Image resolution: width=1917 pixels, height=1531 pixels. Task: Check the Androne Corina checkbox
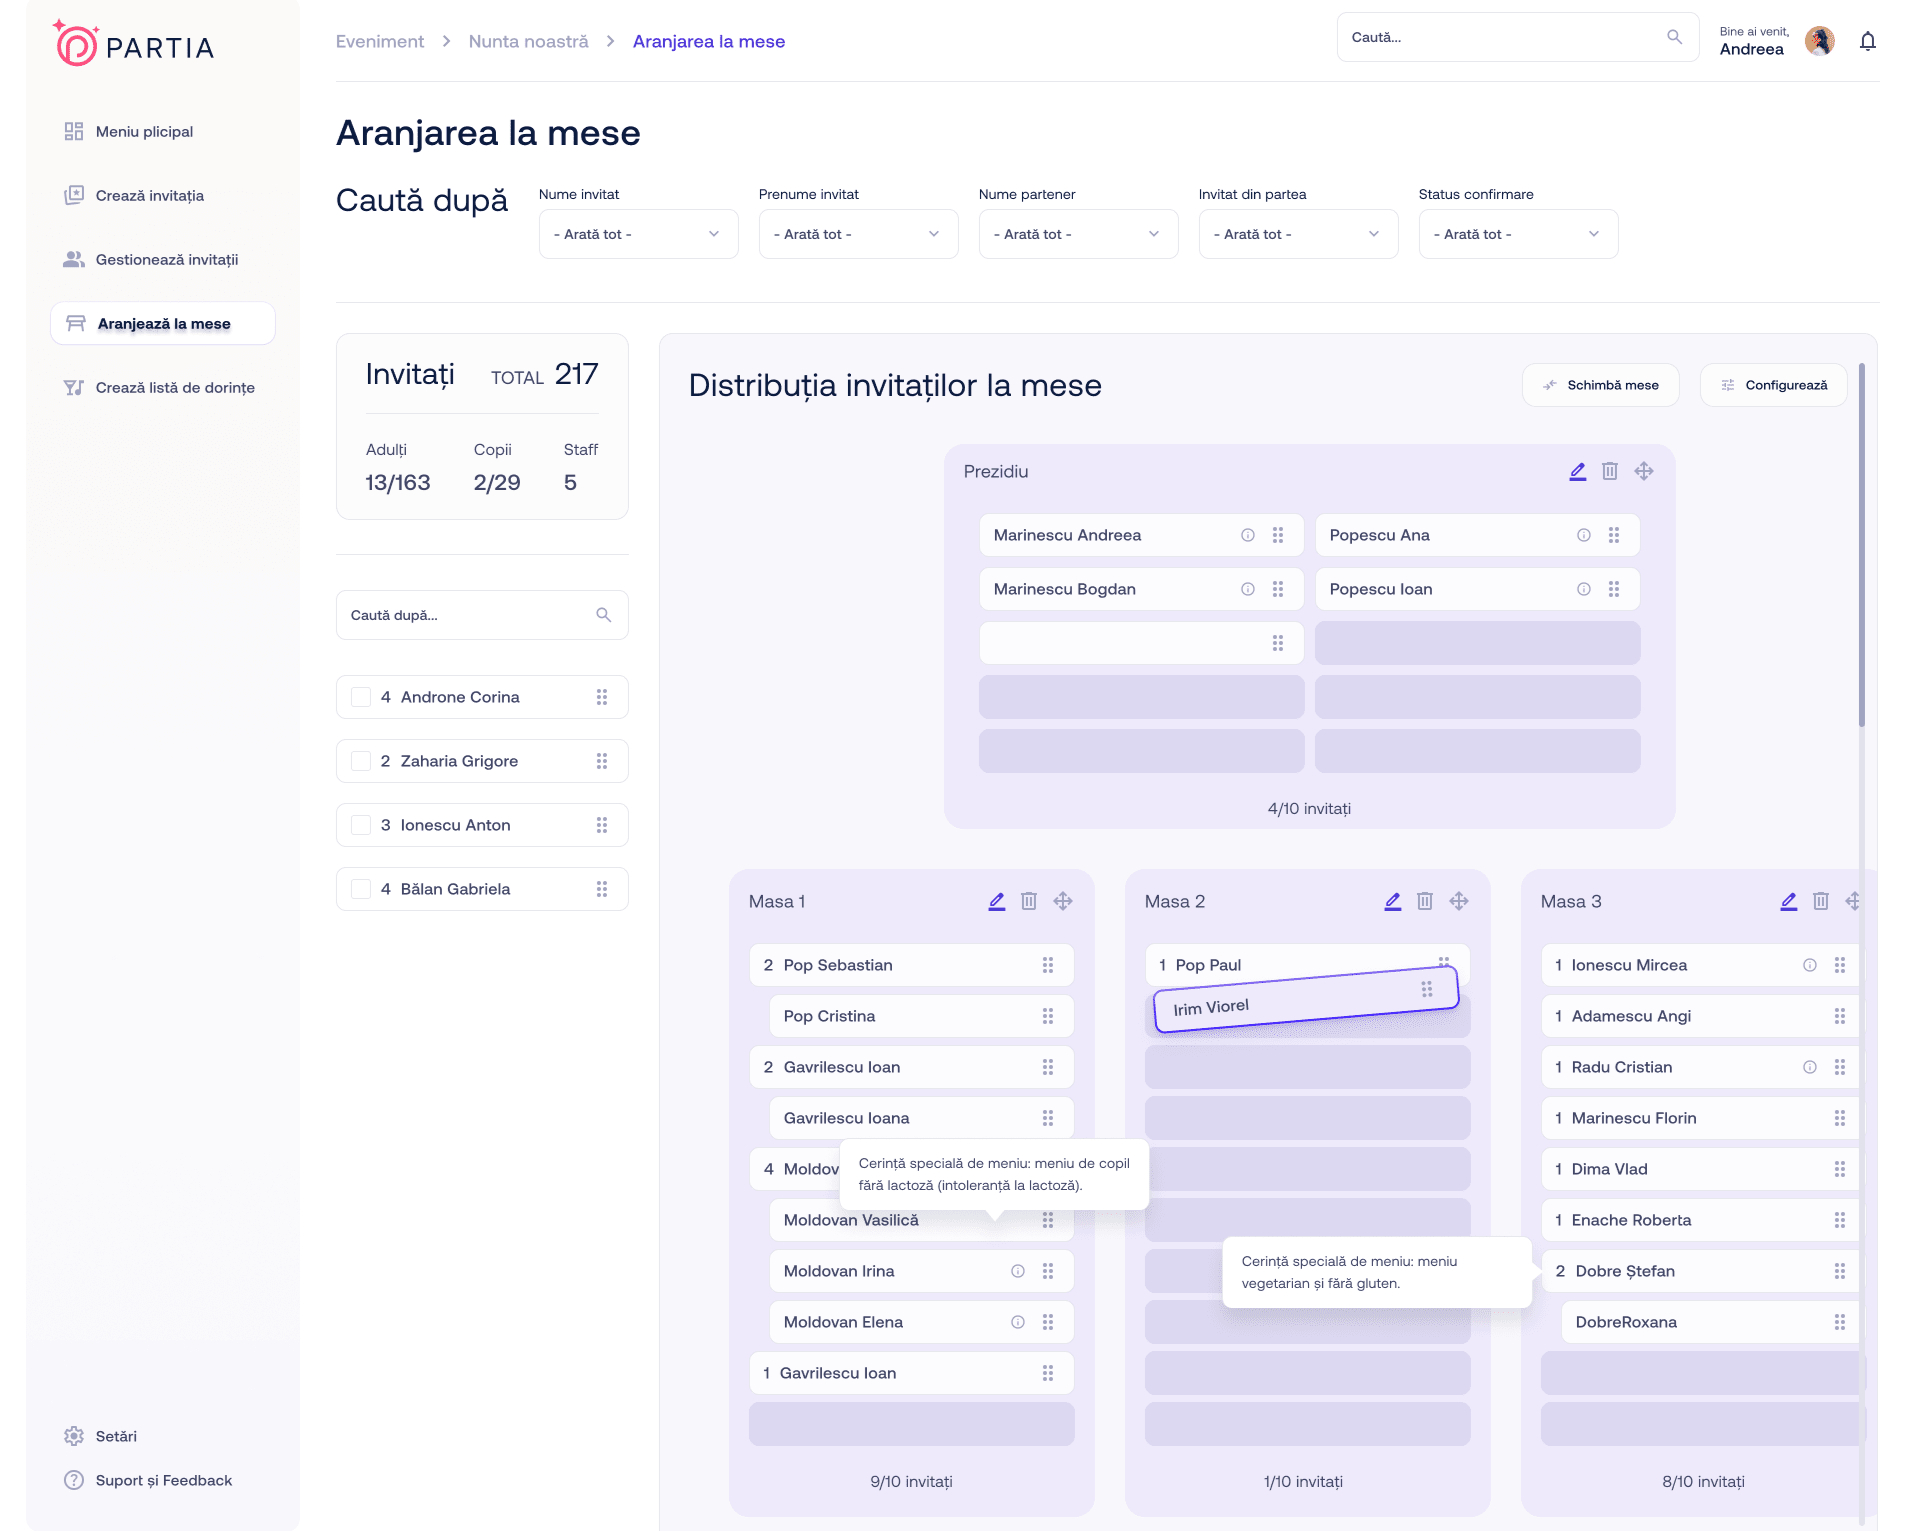(x=361, y=697)
